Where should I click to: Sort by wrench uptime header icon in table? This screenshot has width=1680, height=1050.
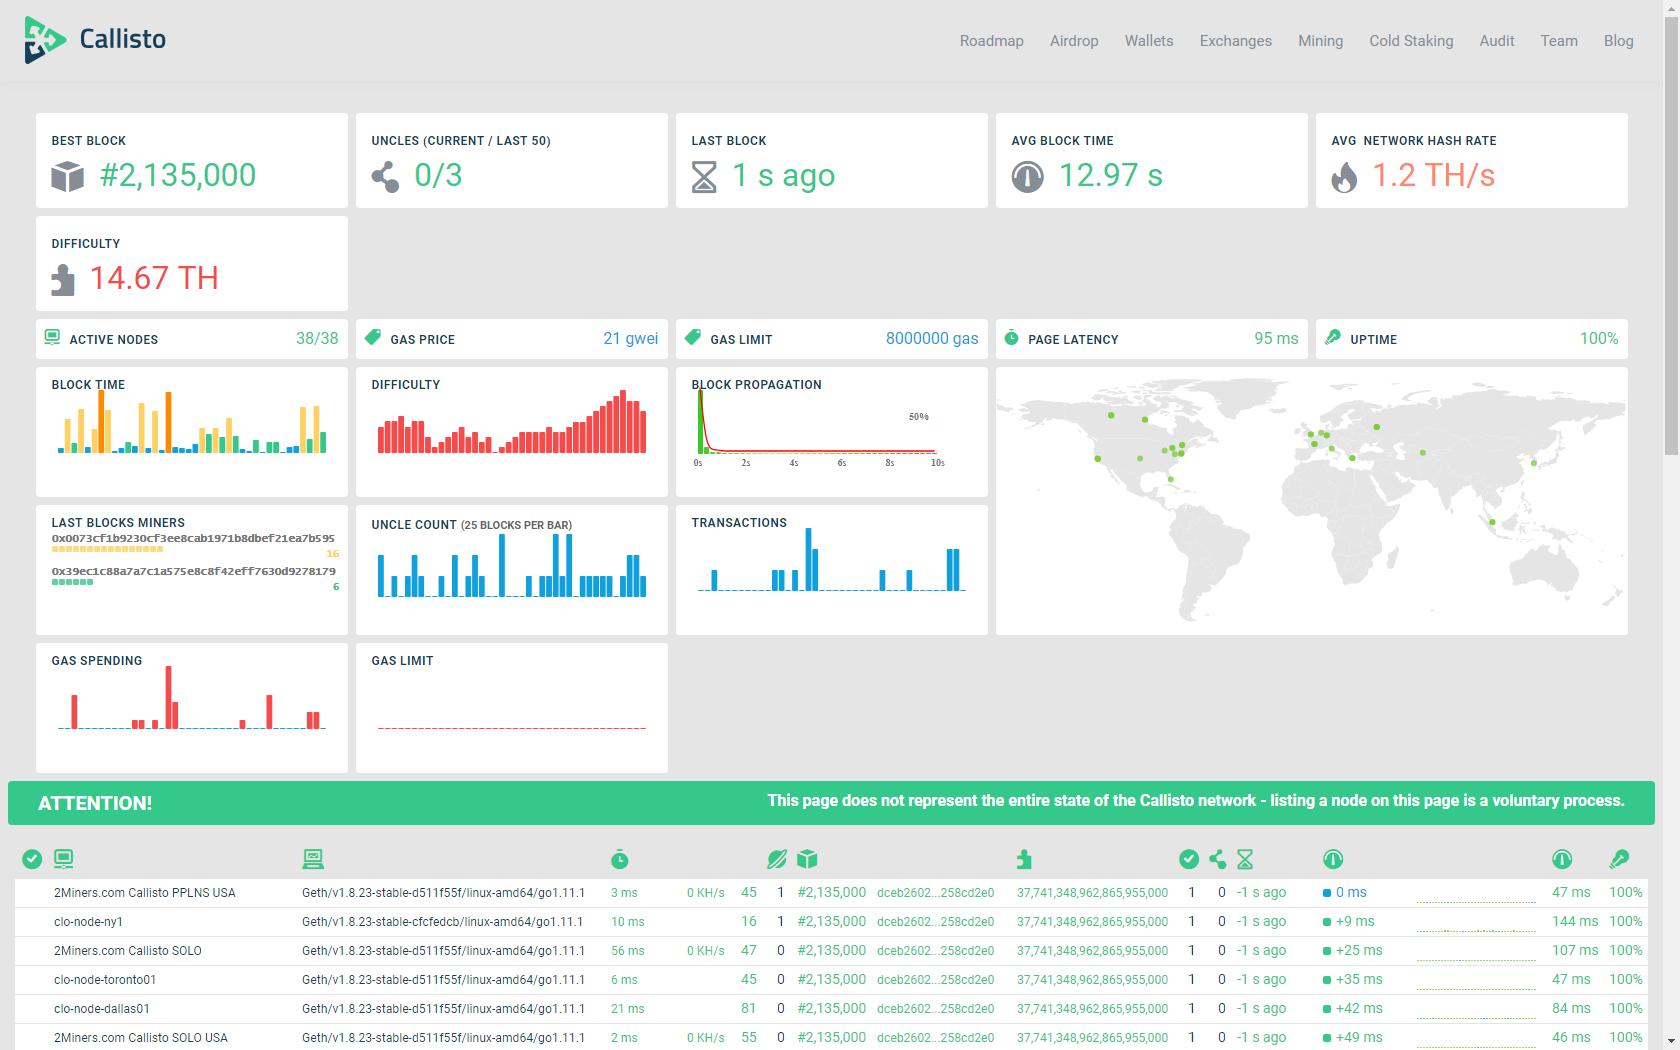1619,859
